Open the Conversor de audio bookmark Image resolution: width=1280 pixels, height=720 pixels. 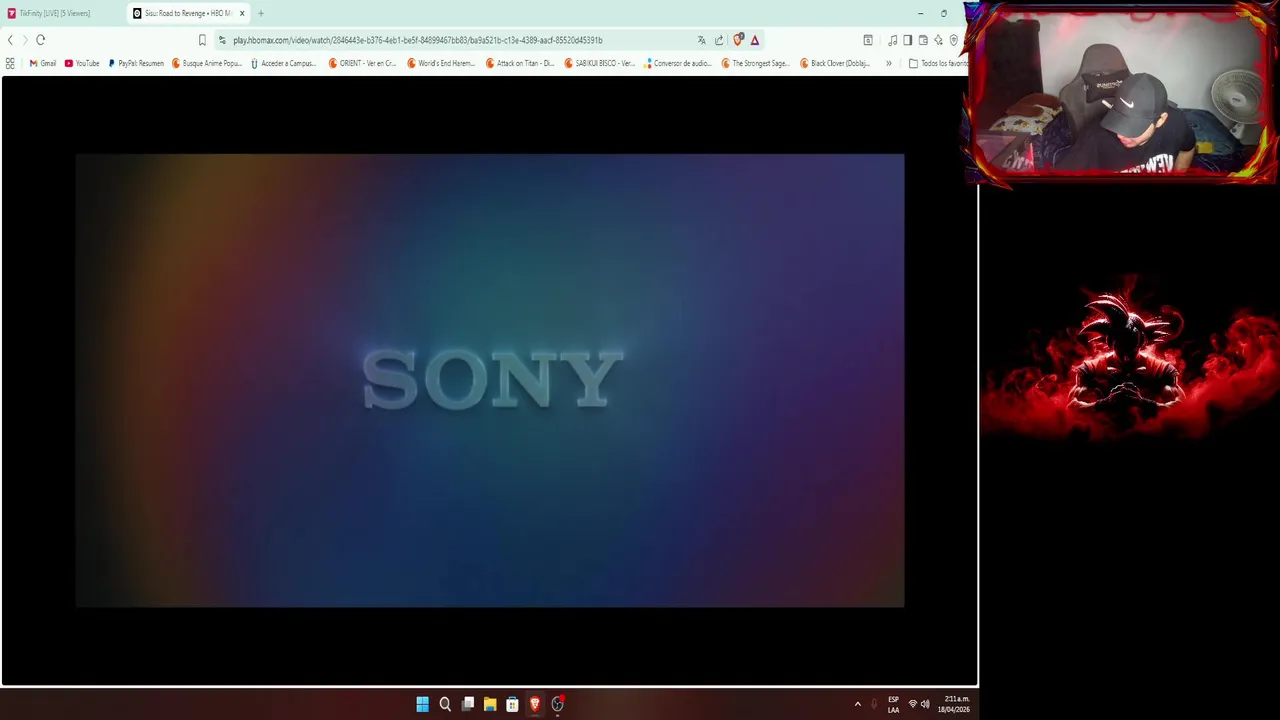pos(678,63)
